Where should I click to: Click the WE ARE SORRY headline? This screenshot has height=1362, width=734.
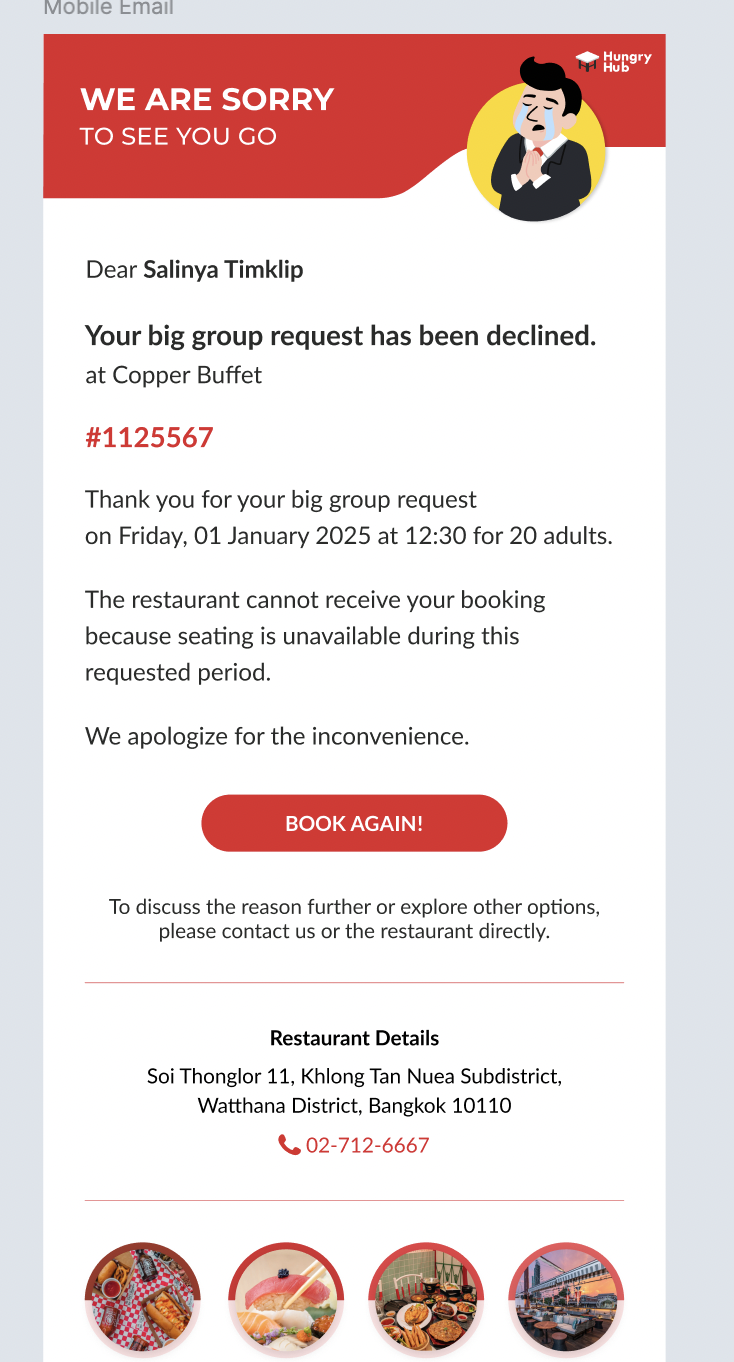[x=207, y=99]
